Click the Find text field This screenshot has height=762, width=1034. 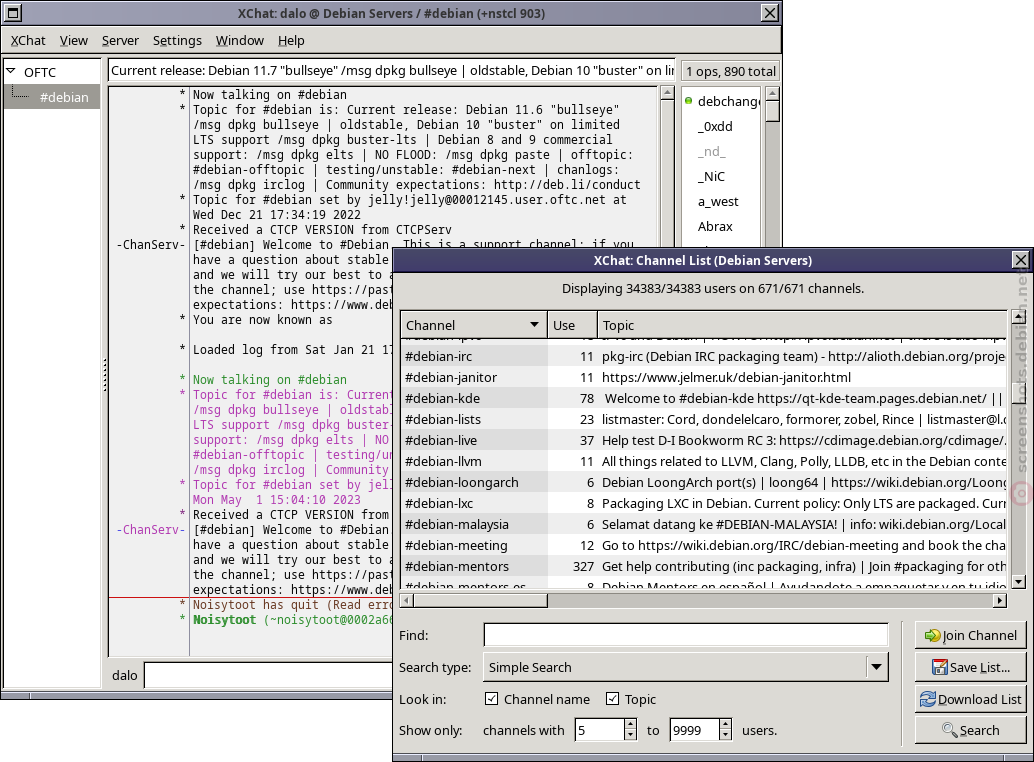(686, 635)
